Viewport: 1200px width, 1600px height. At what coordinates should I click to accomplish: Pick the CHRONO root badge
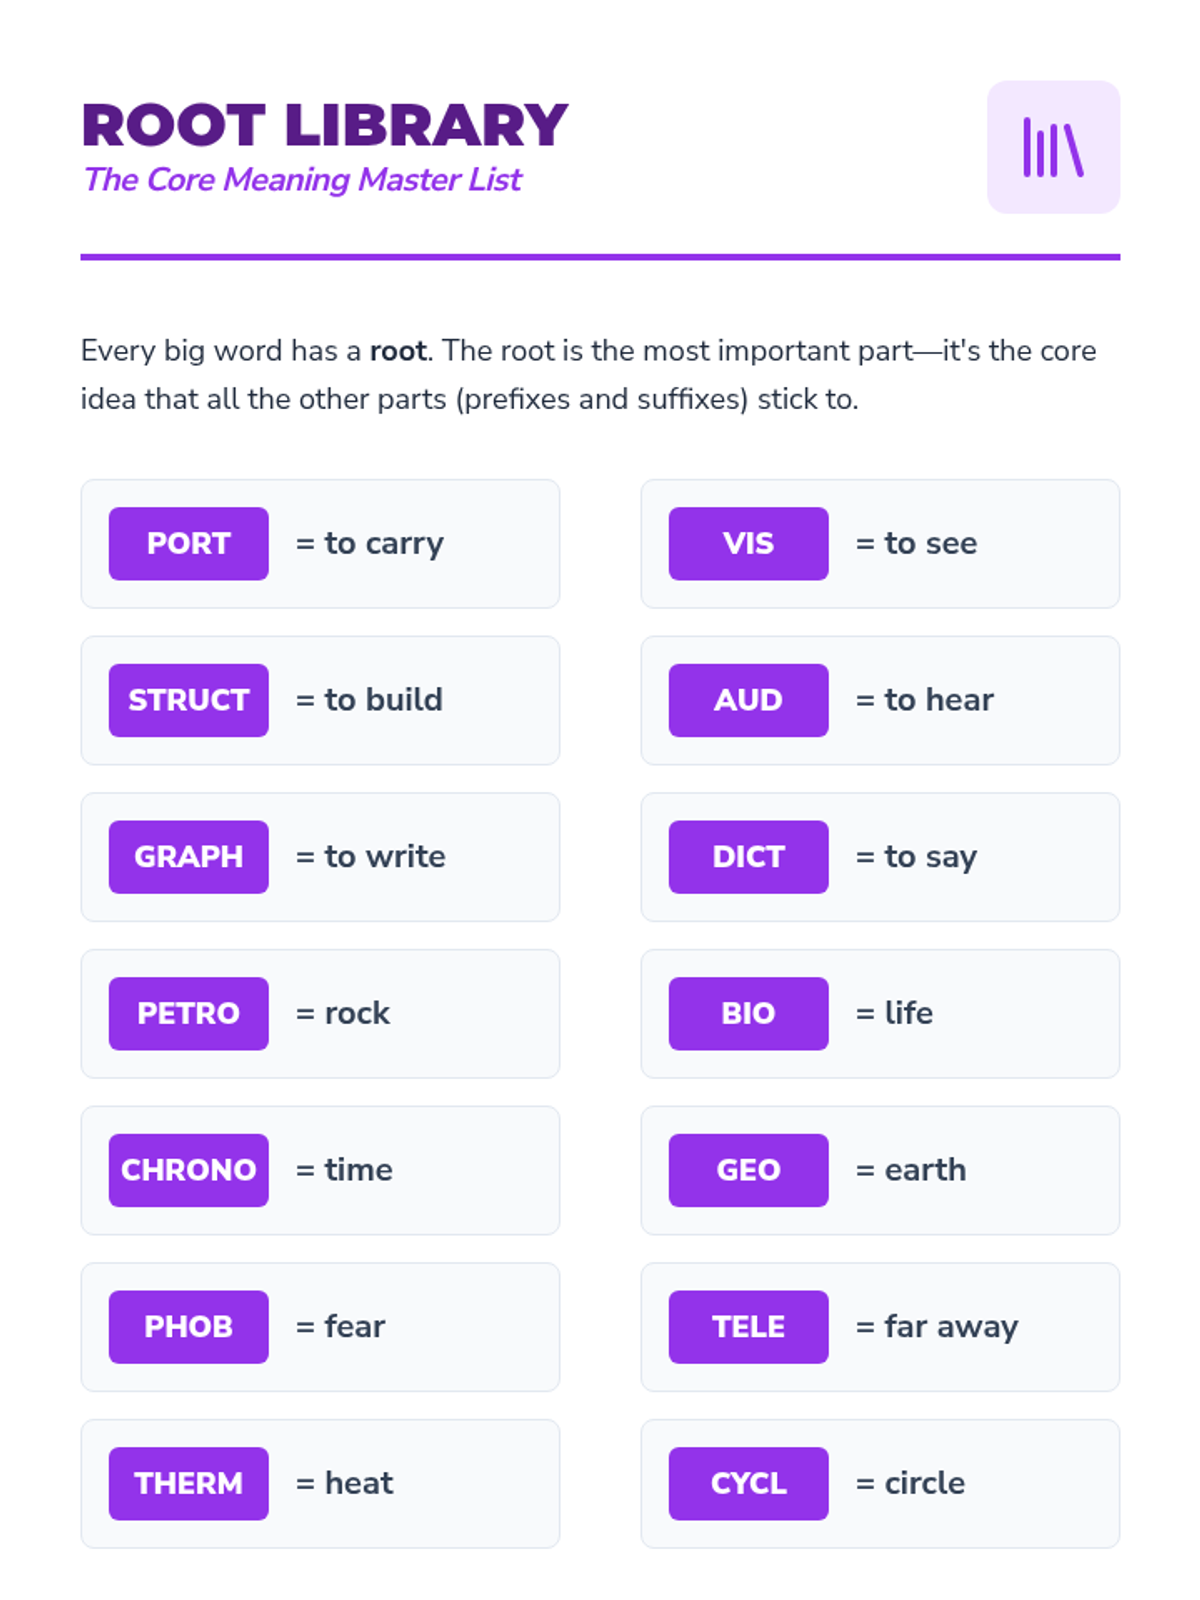coord(188,1170)
